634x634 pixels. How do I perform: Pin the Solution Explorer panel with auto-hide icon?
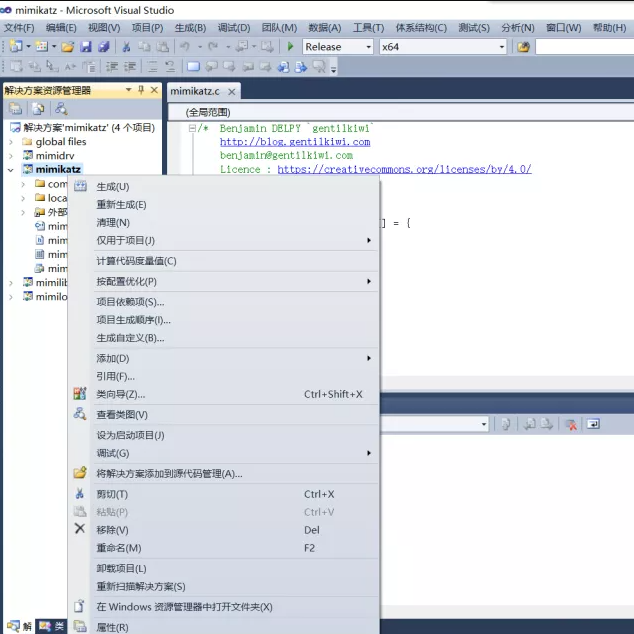[141, 90]
